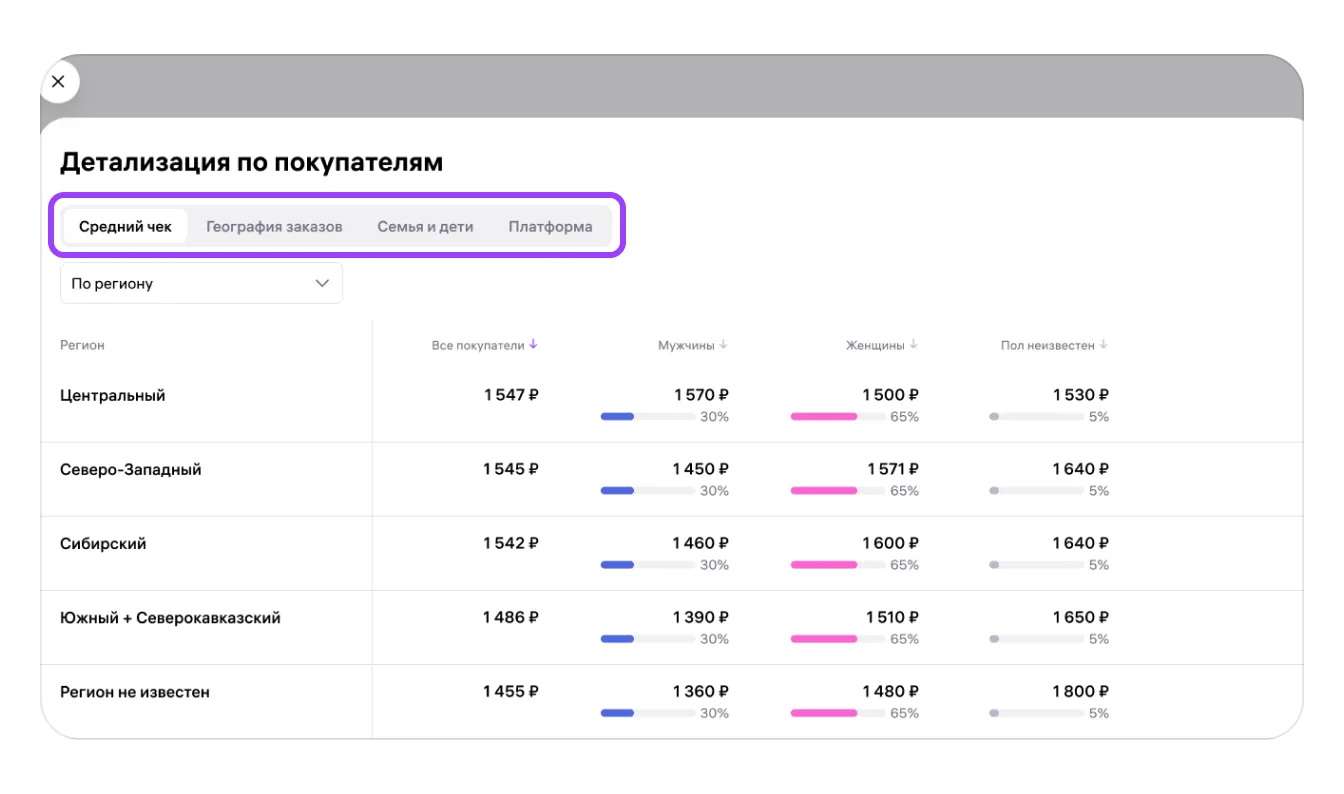Expand the По региону dropdown
Screen dimensions: 1344x794
[200, 284]
